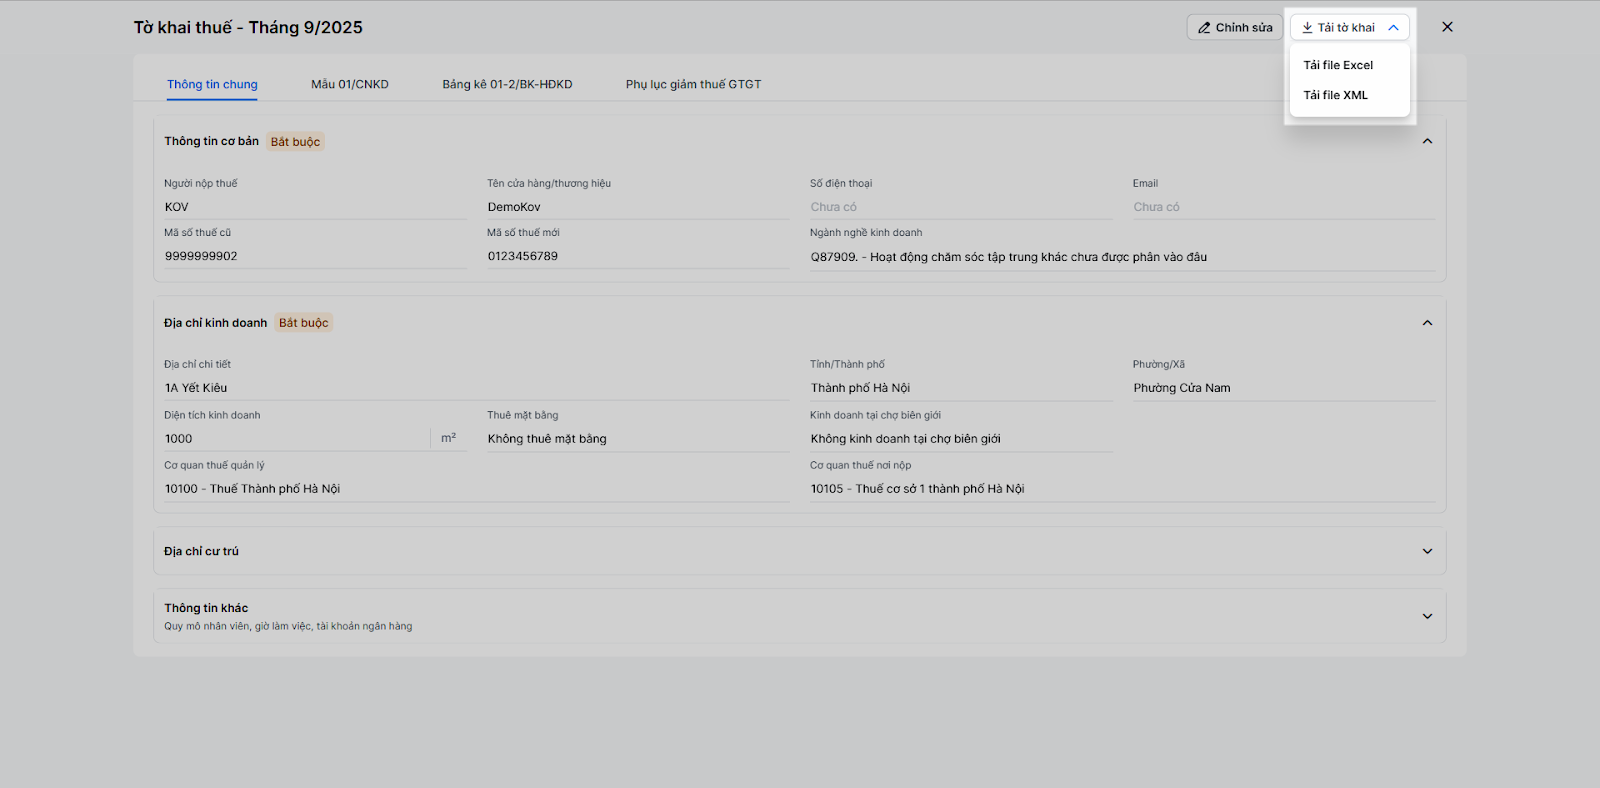Screen dimensions: 1600x788
Task: Click the Tỉnh/Thành phố field
Action: (x=960, y=388)
